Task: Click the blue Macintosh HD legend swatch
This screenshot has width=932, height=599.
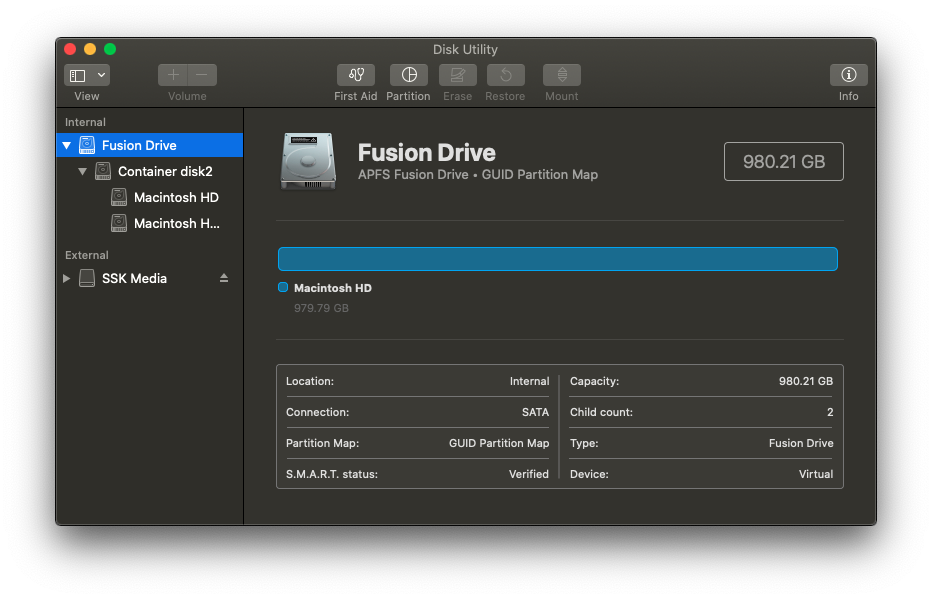Action: tap(283, 288)
